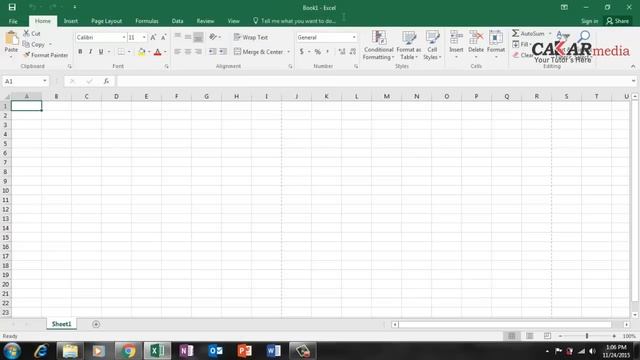Align text to the right
This screenshot has width=640, height=360.
pyautogui.click(x=198, y=52)
